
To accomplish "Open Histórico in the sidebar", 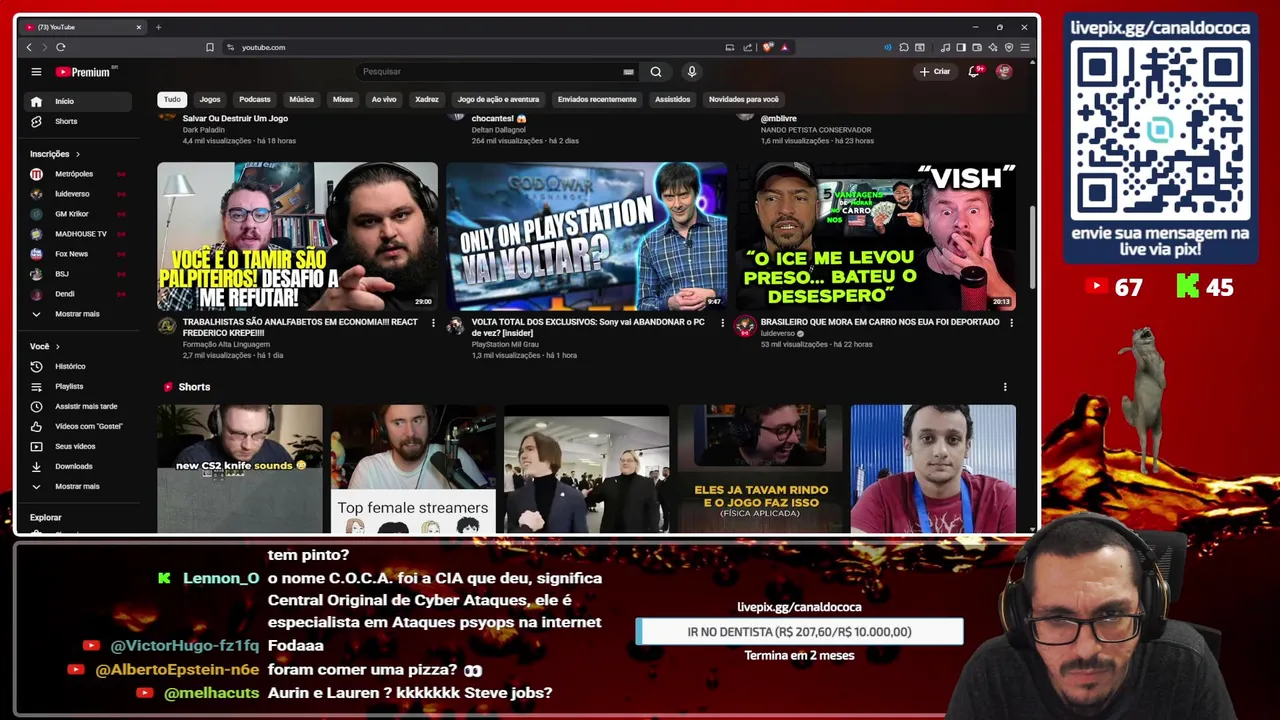I will [78, 366].
